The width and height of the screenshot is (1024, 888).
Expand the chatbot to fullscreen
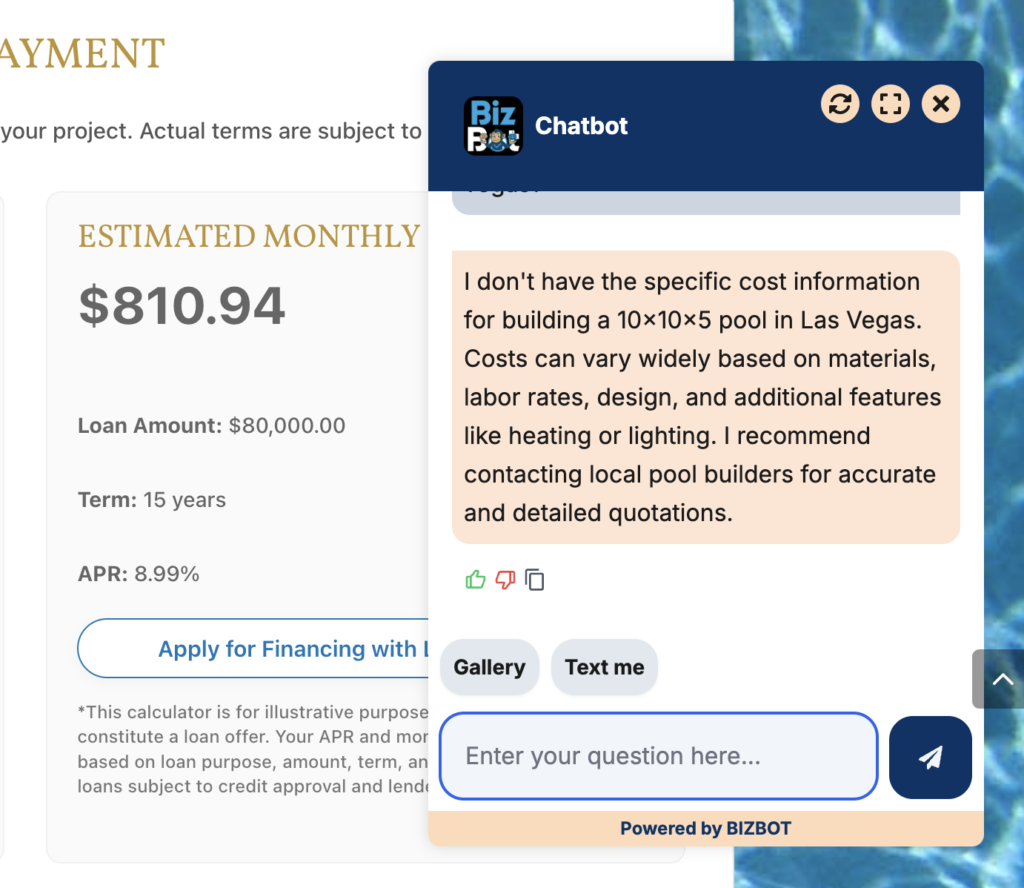coord(890,104)
